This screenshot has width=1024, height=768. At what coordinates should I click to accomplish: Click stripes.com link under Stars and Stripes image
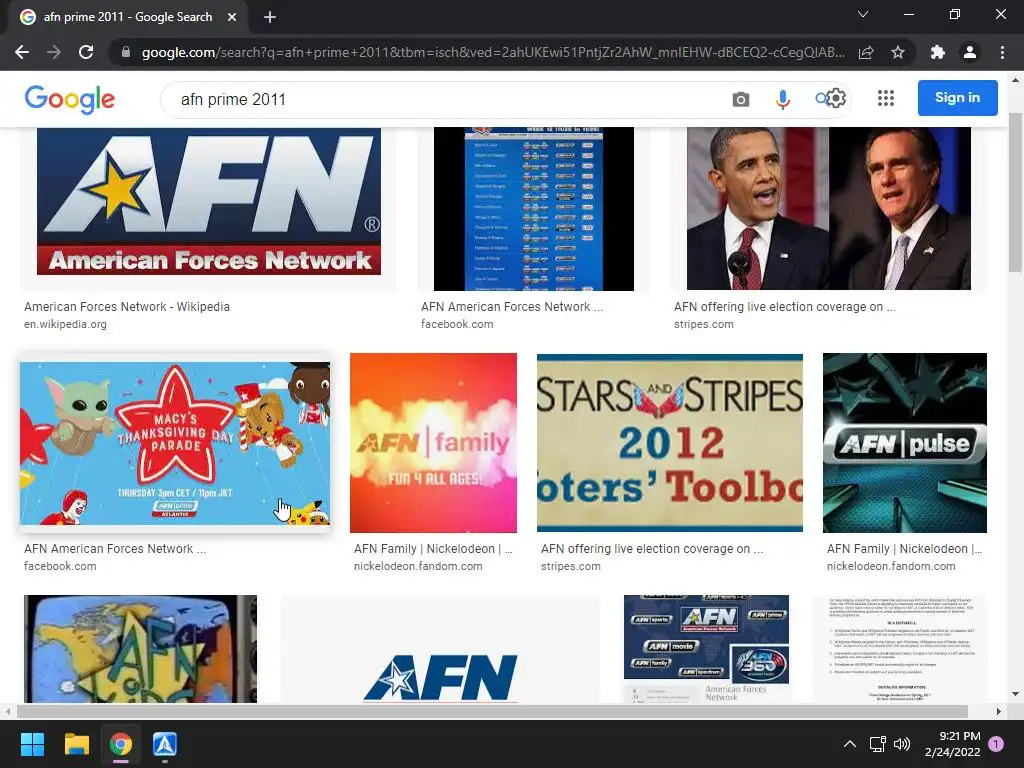coord(571,566)
